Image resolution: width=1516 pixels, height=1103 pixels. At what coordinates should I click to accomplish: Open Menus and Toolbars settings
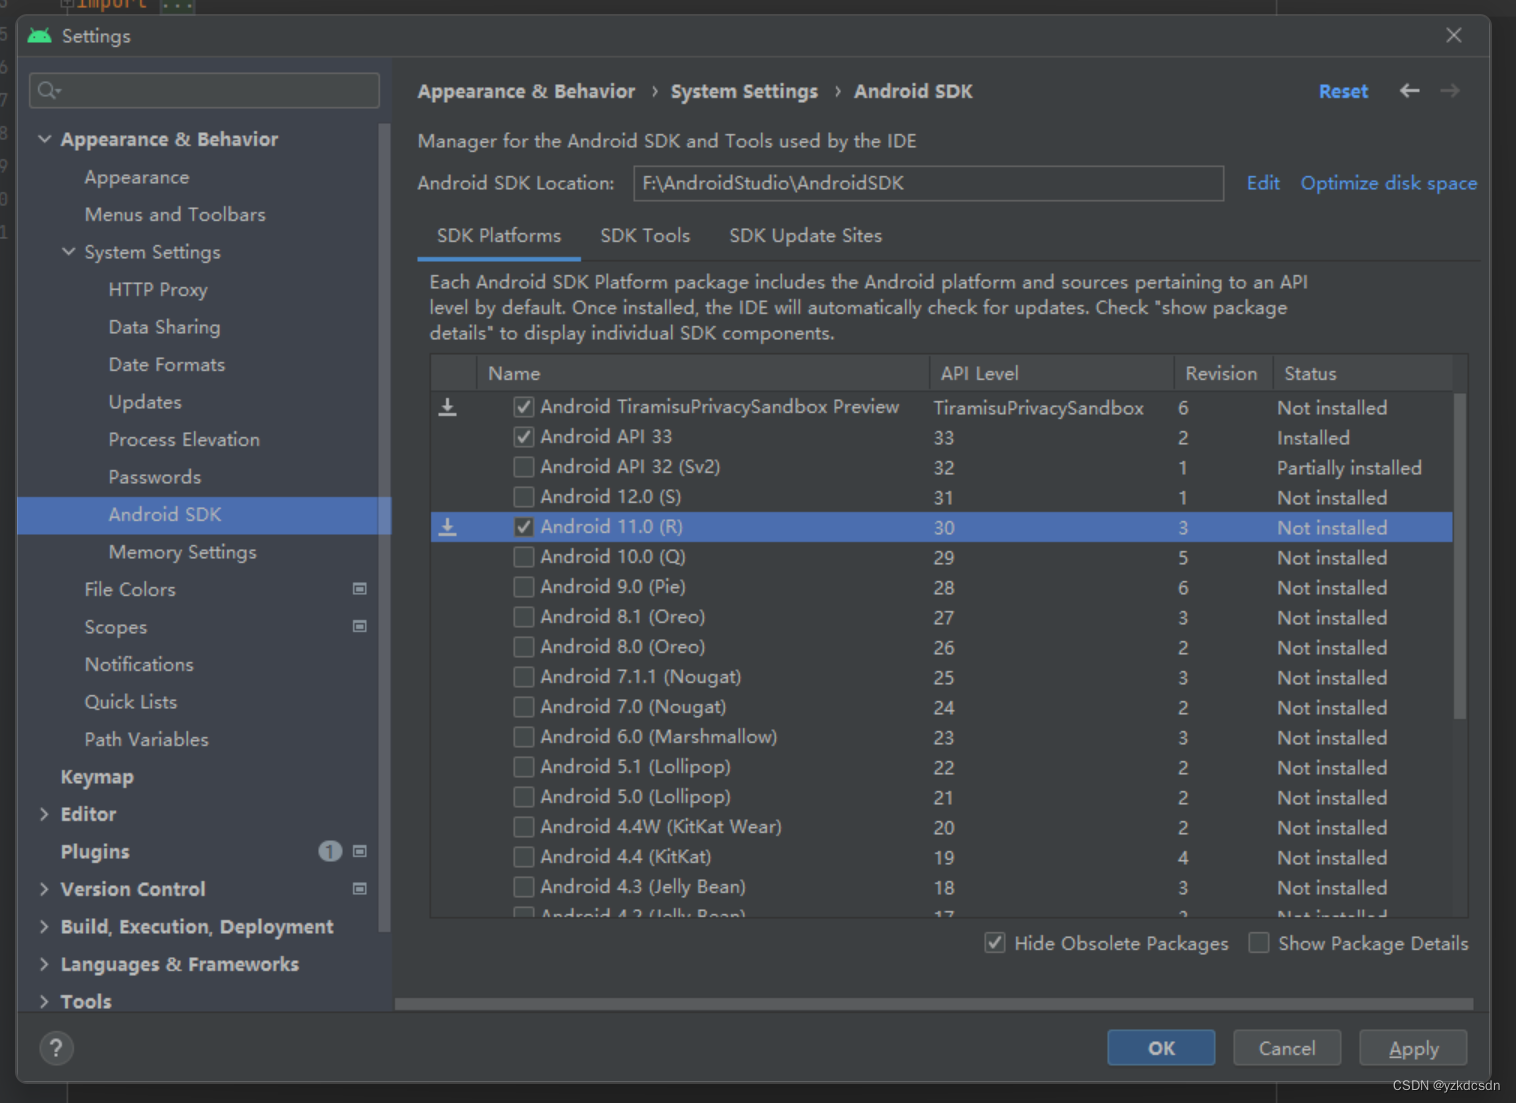175,215
